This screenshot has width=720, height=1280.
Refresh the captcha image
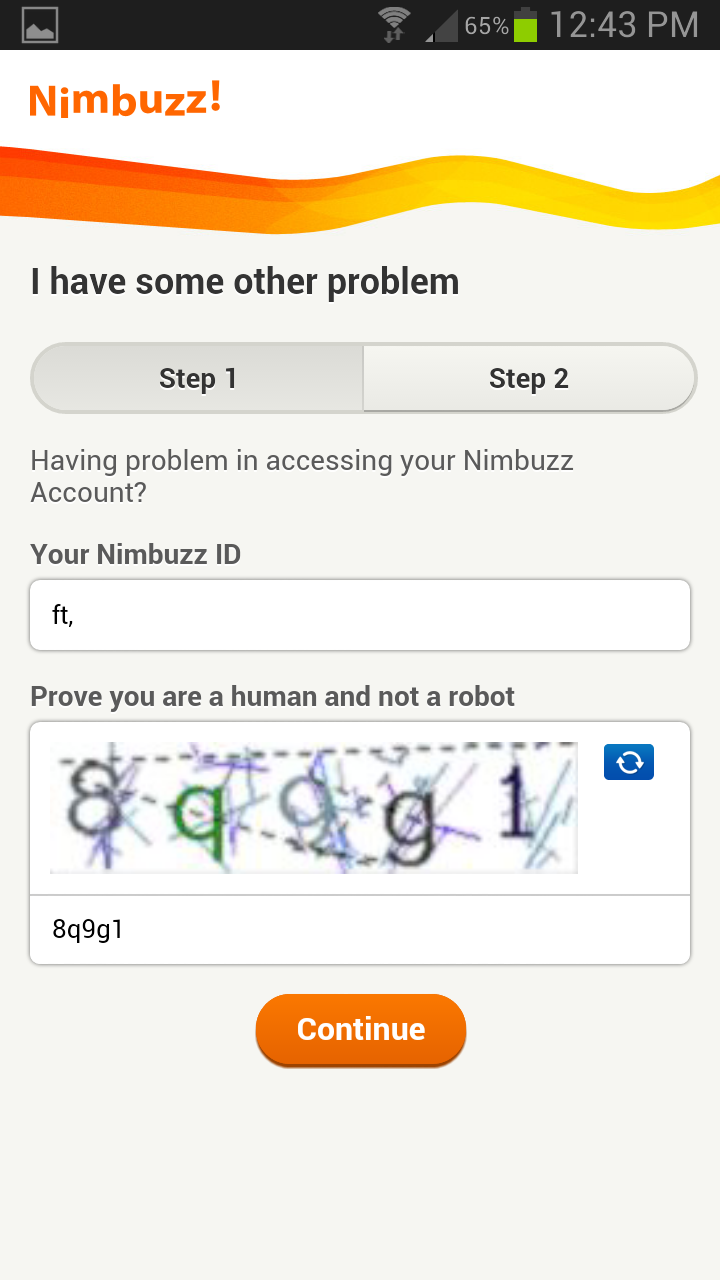coord(629,762)
